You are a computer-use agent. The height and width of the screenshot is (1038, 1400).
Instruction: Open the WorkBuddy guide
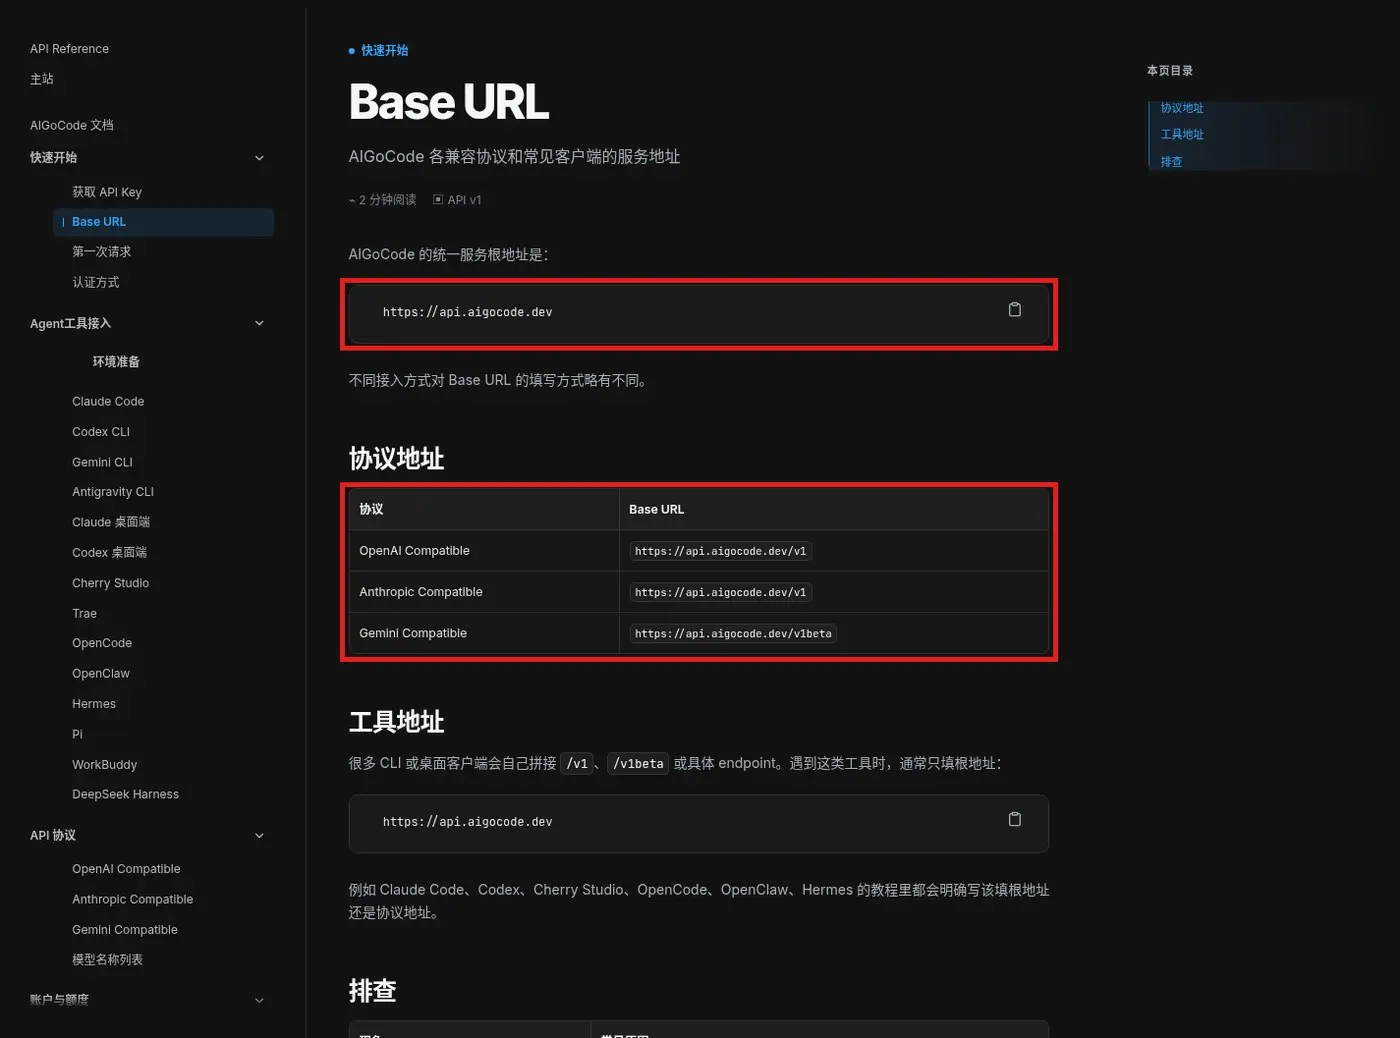click(104, 765)
